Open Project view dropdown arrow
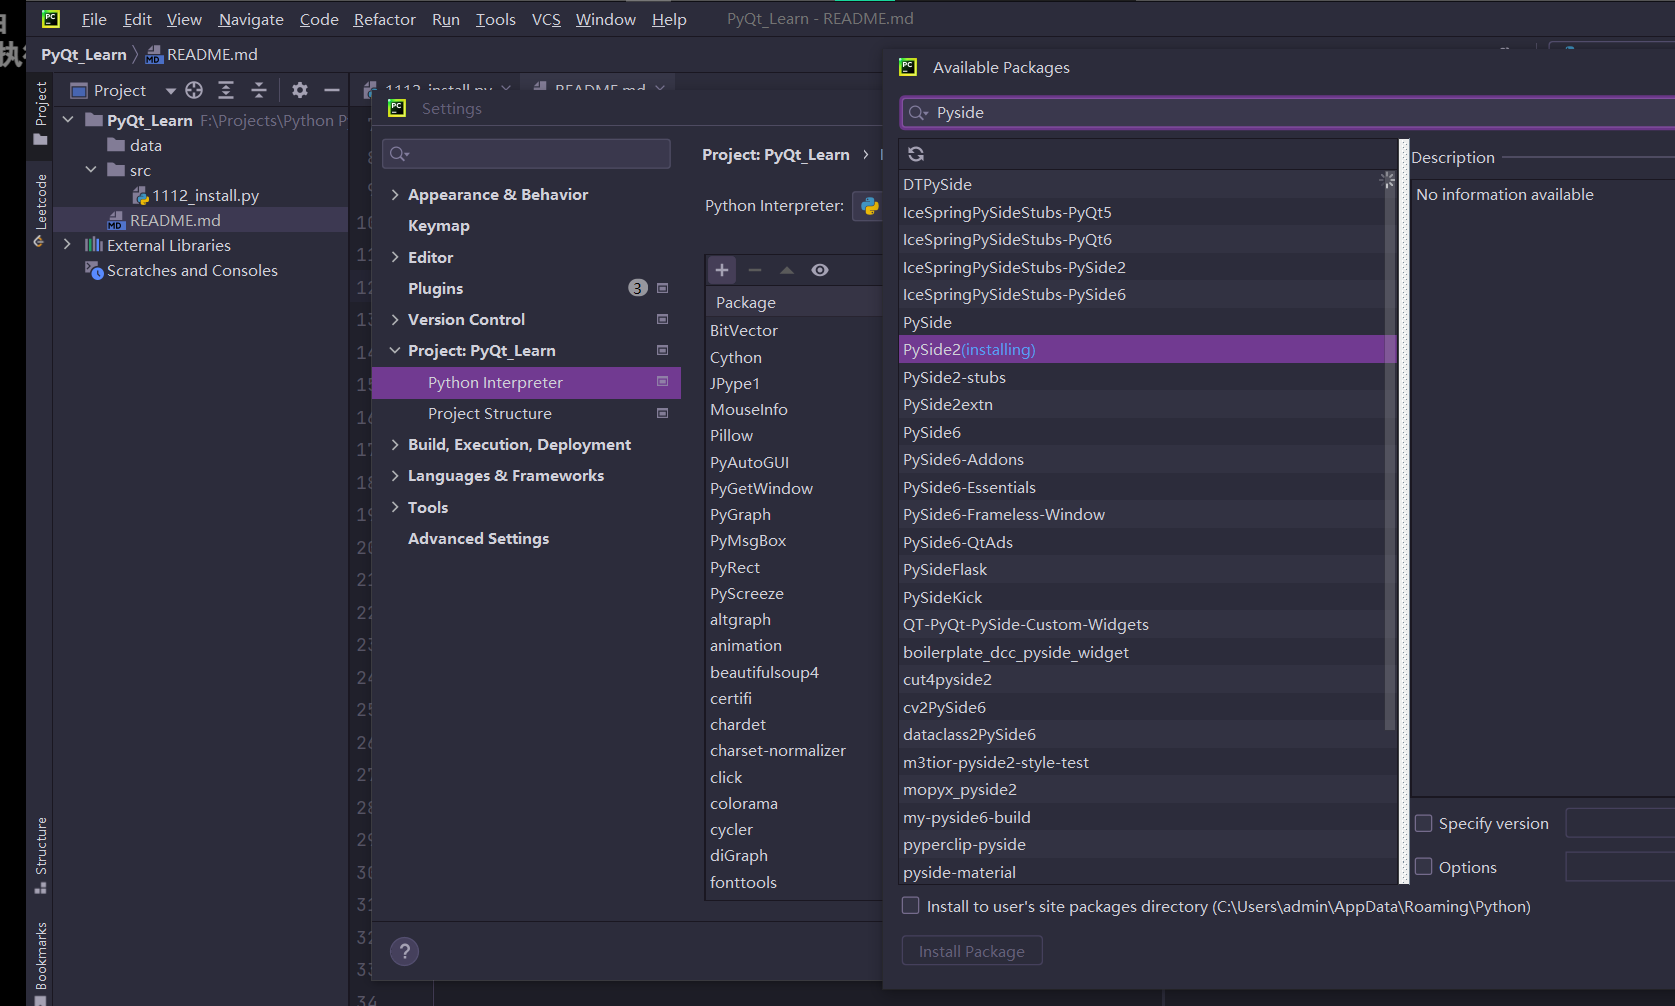Image resolution: width=1675 pixels, height=1006 pixels. [x=171, y=91]
